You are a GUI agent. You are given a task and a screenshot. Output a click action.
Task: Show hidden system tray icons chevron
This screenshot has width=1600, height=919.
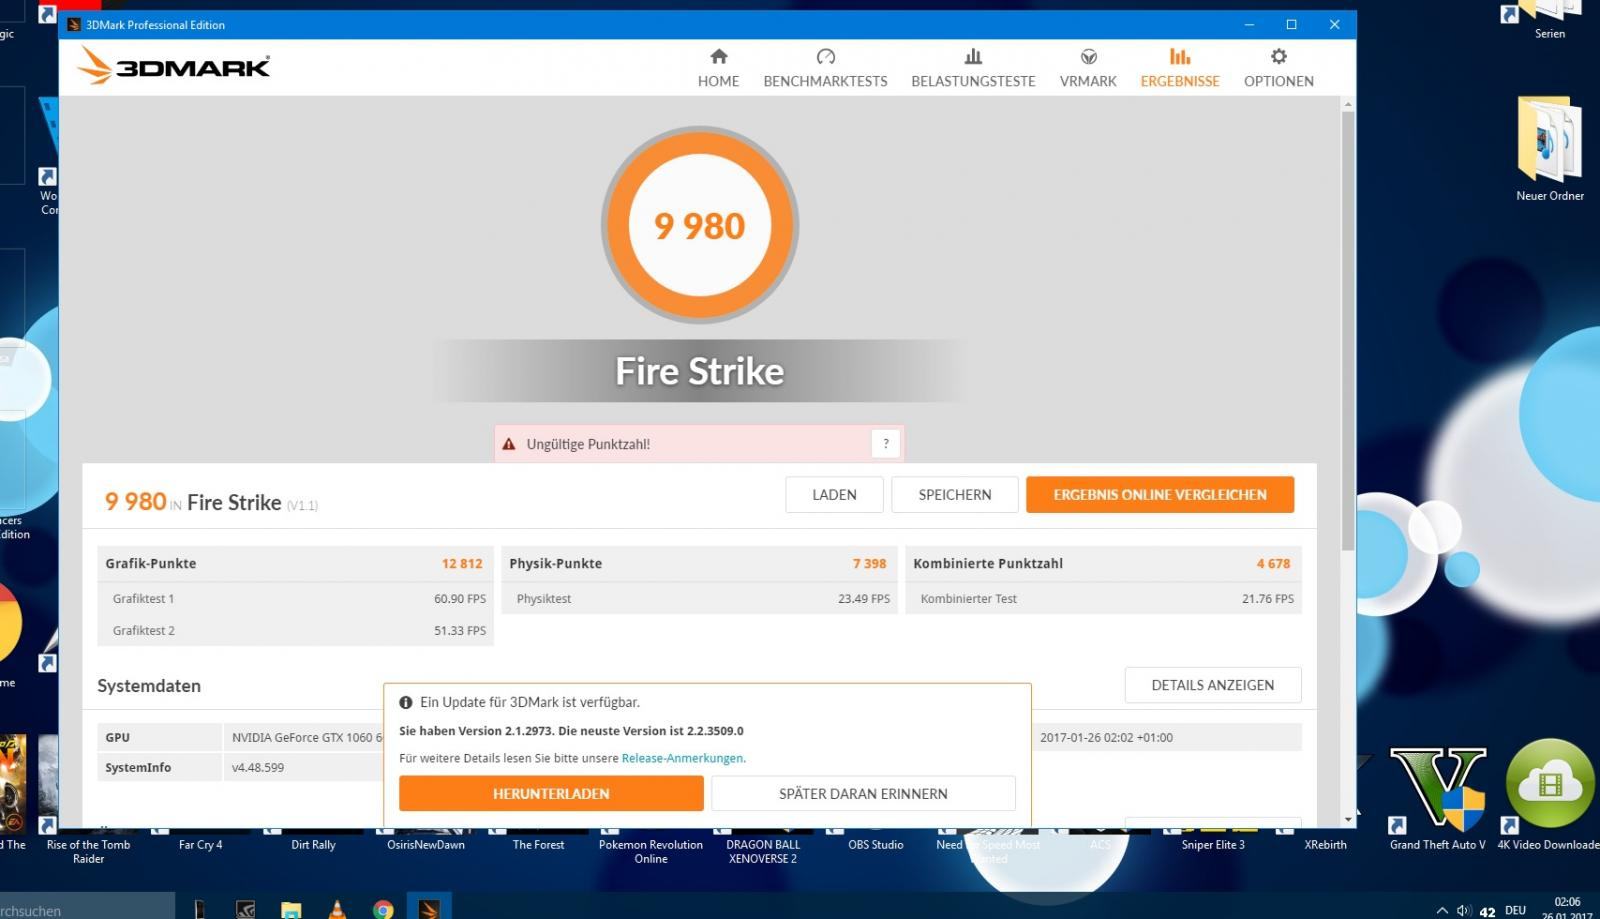click(x=1441, y=910)
